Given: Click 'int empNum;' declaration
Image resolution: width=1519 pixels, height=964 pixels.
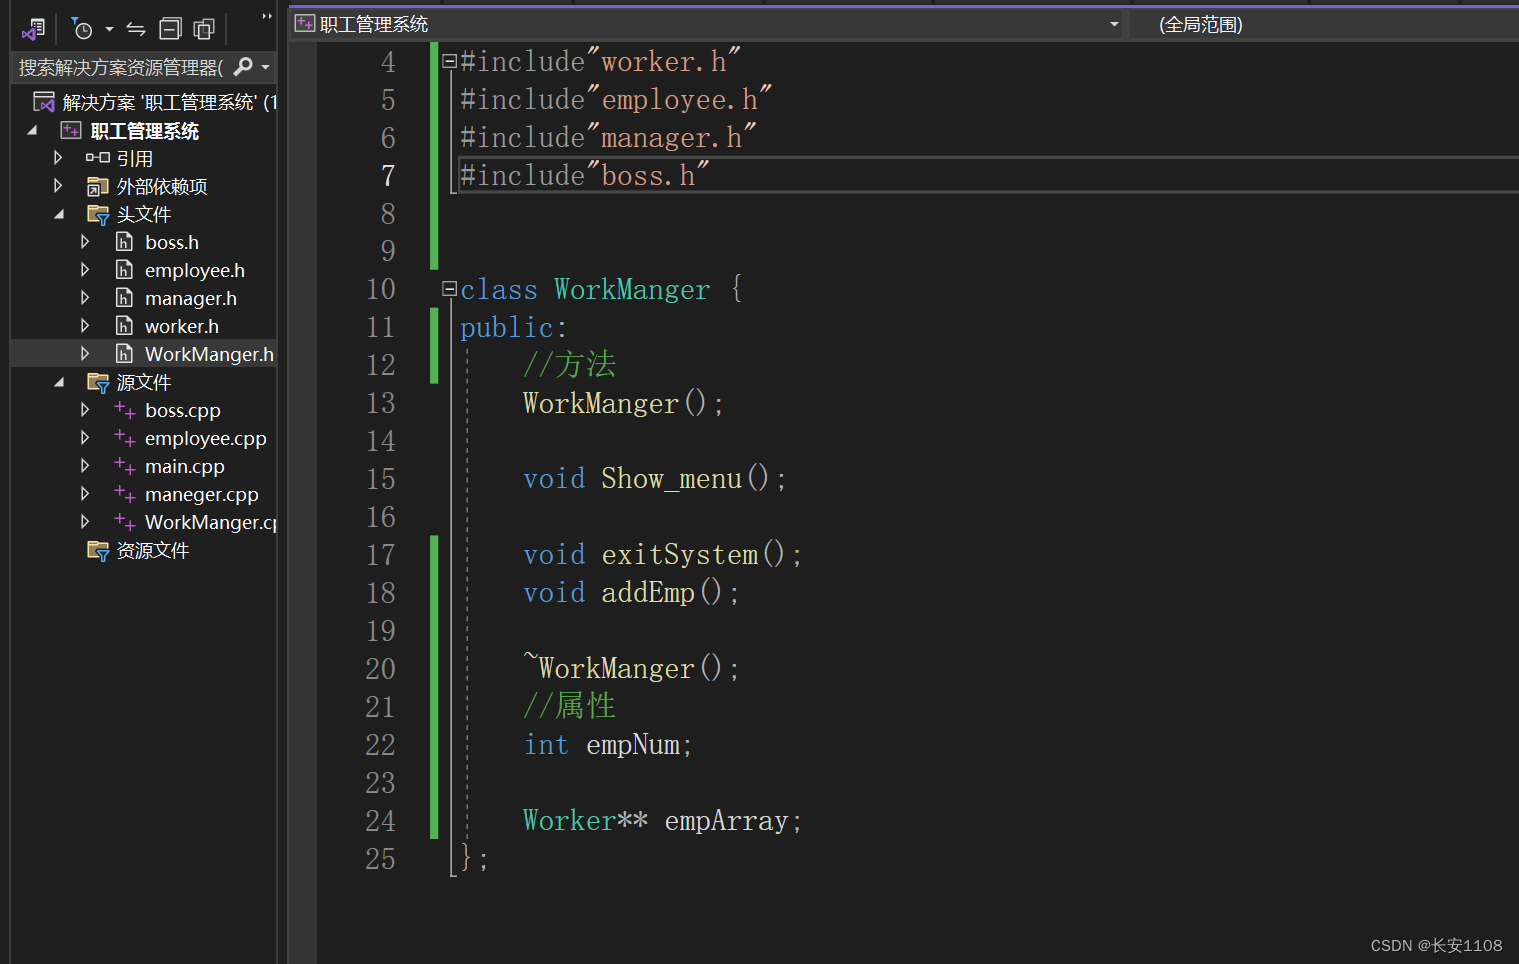Looking at the screenshot, I should coord(608,745).
